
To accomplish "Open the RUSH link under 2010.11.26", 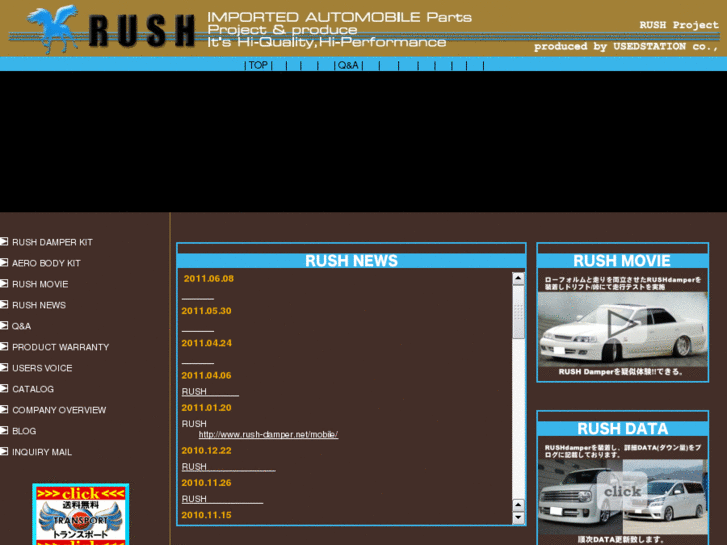I will 222,499.
